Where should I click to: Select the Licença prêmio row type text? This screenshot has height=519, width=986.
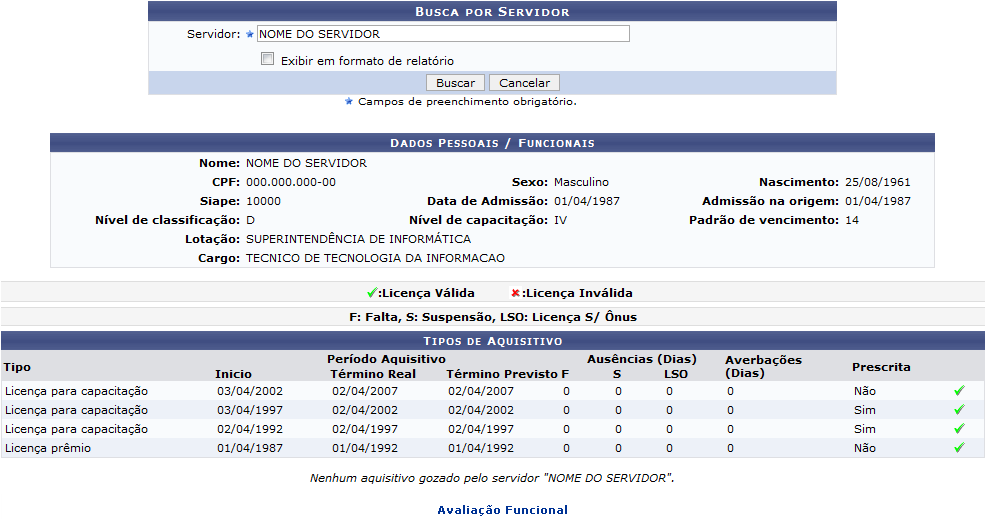tap(47, 448)
